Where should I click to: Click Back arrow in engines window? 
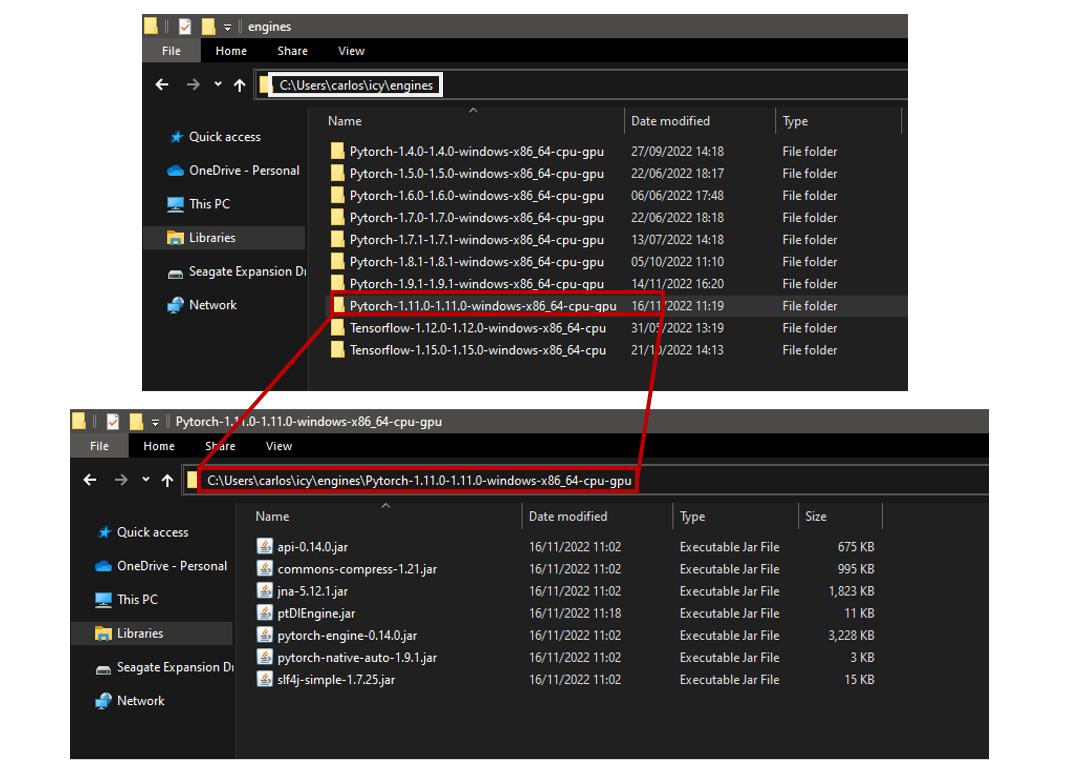pos(162,85)
